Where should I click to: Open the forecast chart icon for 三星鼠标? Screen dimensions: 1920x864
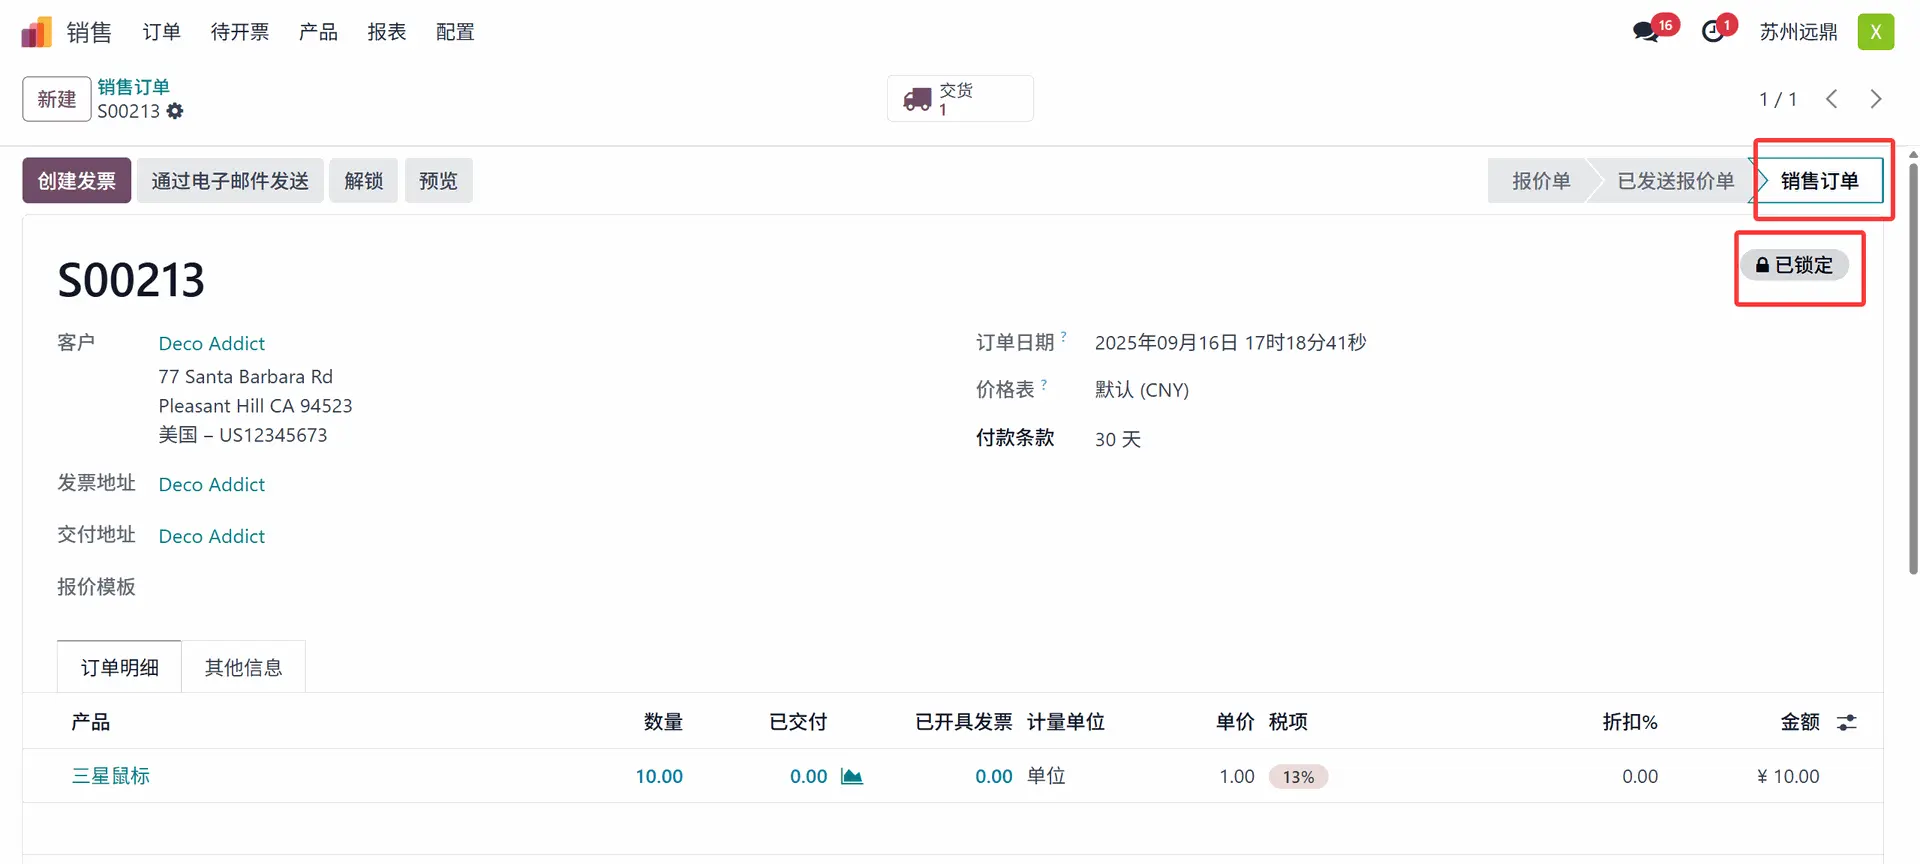(851, 777)
